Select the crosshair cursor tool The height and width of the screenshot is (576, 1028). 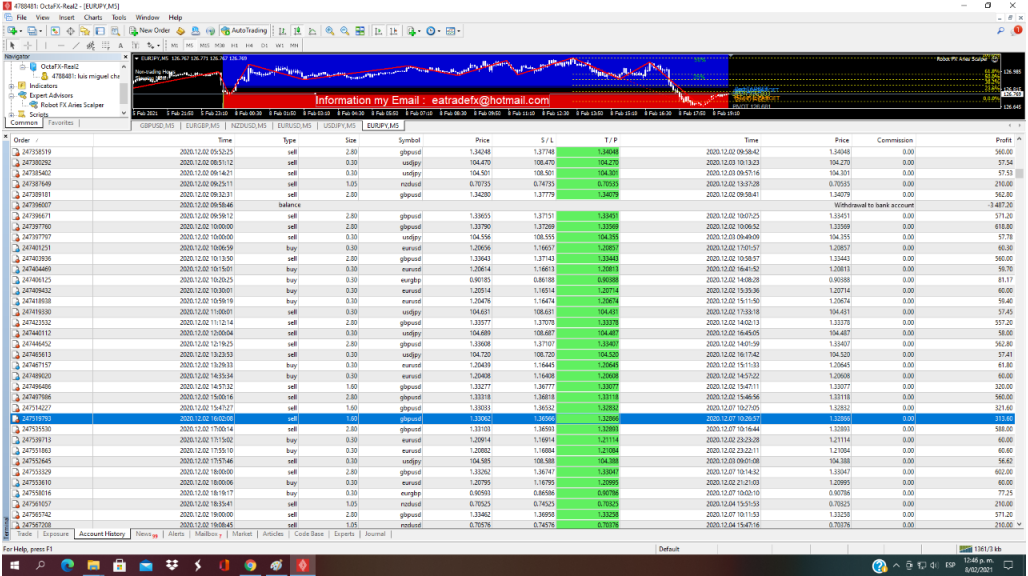(27, 45)
